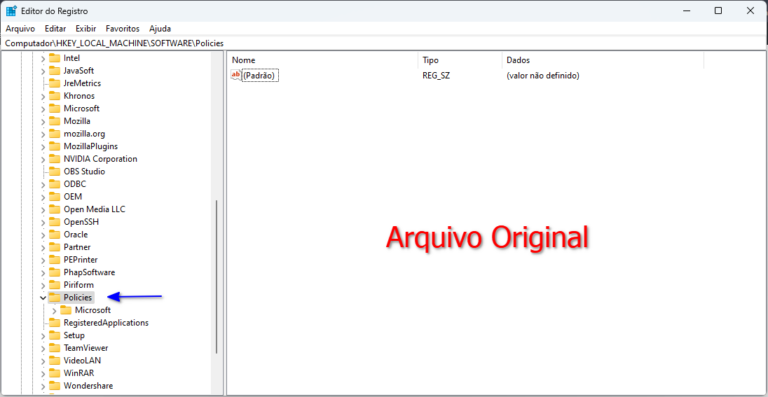Viewport: 768px width, 397px height.
Task: Open the Exibir menu
Action: pos(86,28)
